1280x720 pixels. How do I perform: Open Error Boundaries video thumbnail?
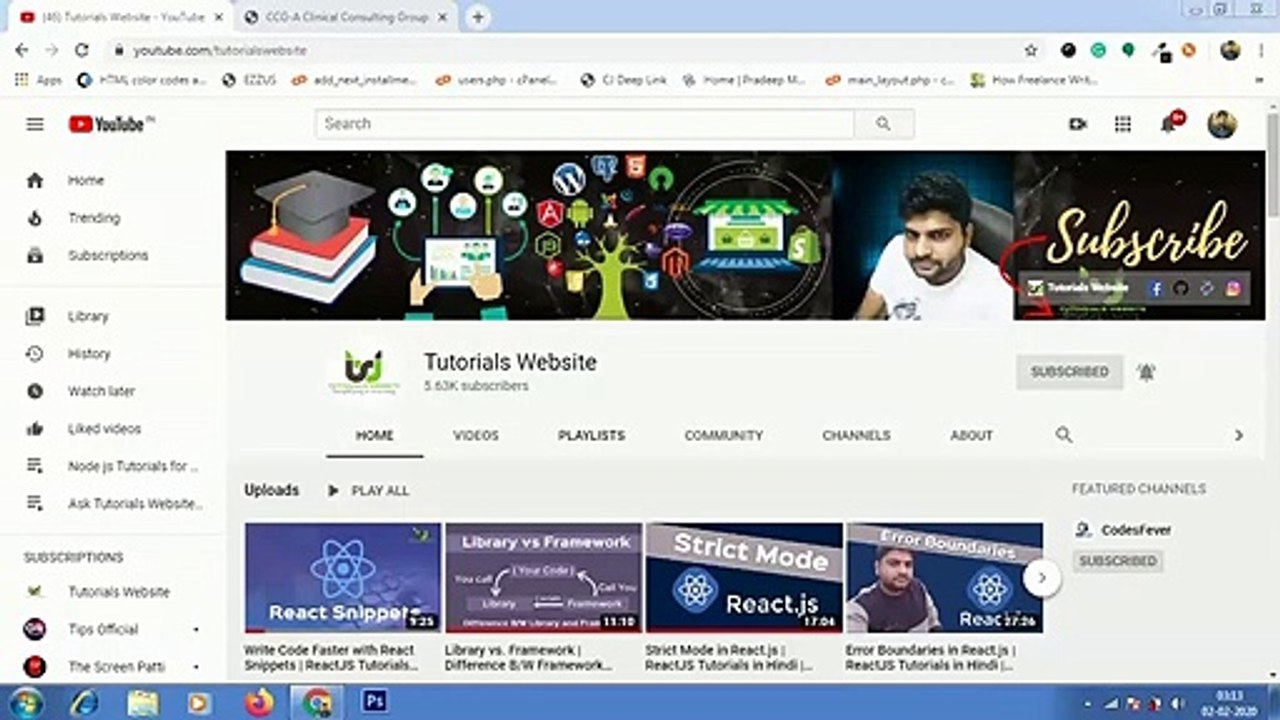(x=944, y=578)
